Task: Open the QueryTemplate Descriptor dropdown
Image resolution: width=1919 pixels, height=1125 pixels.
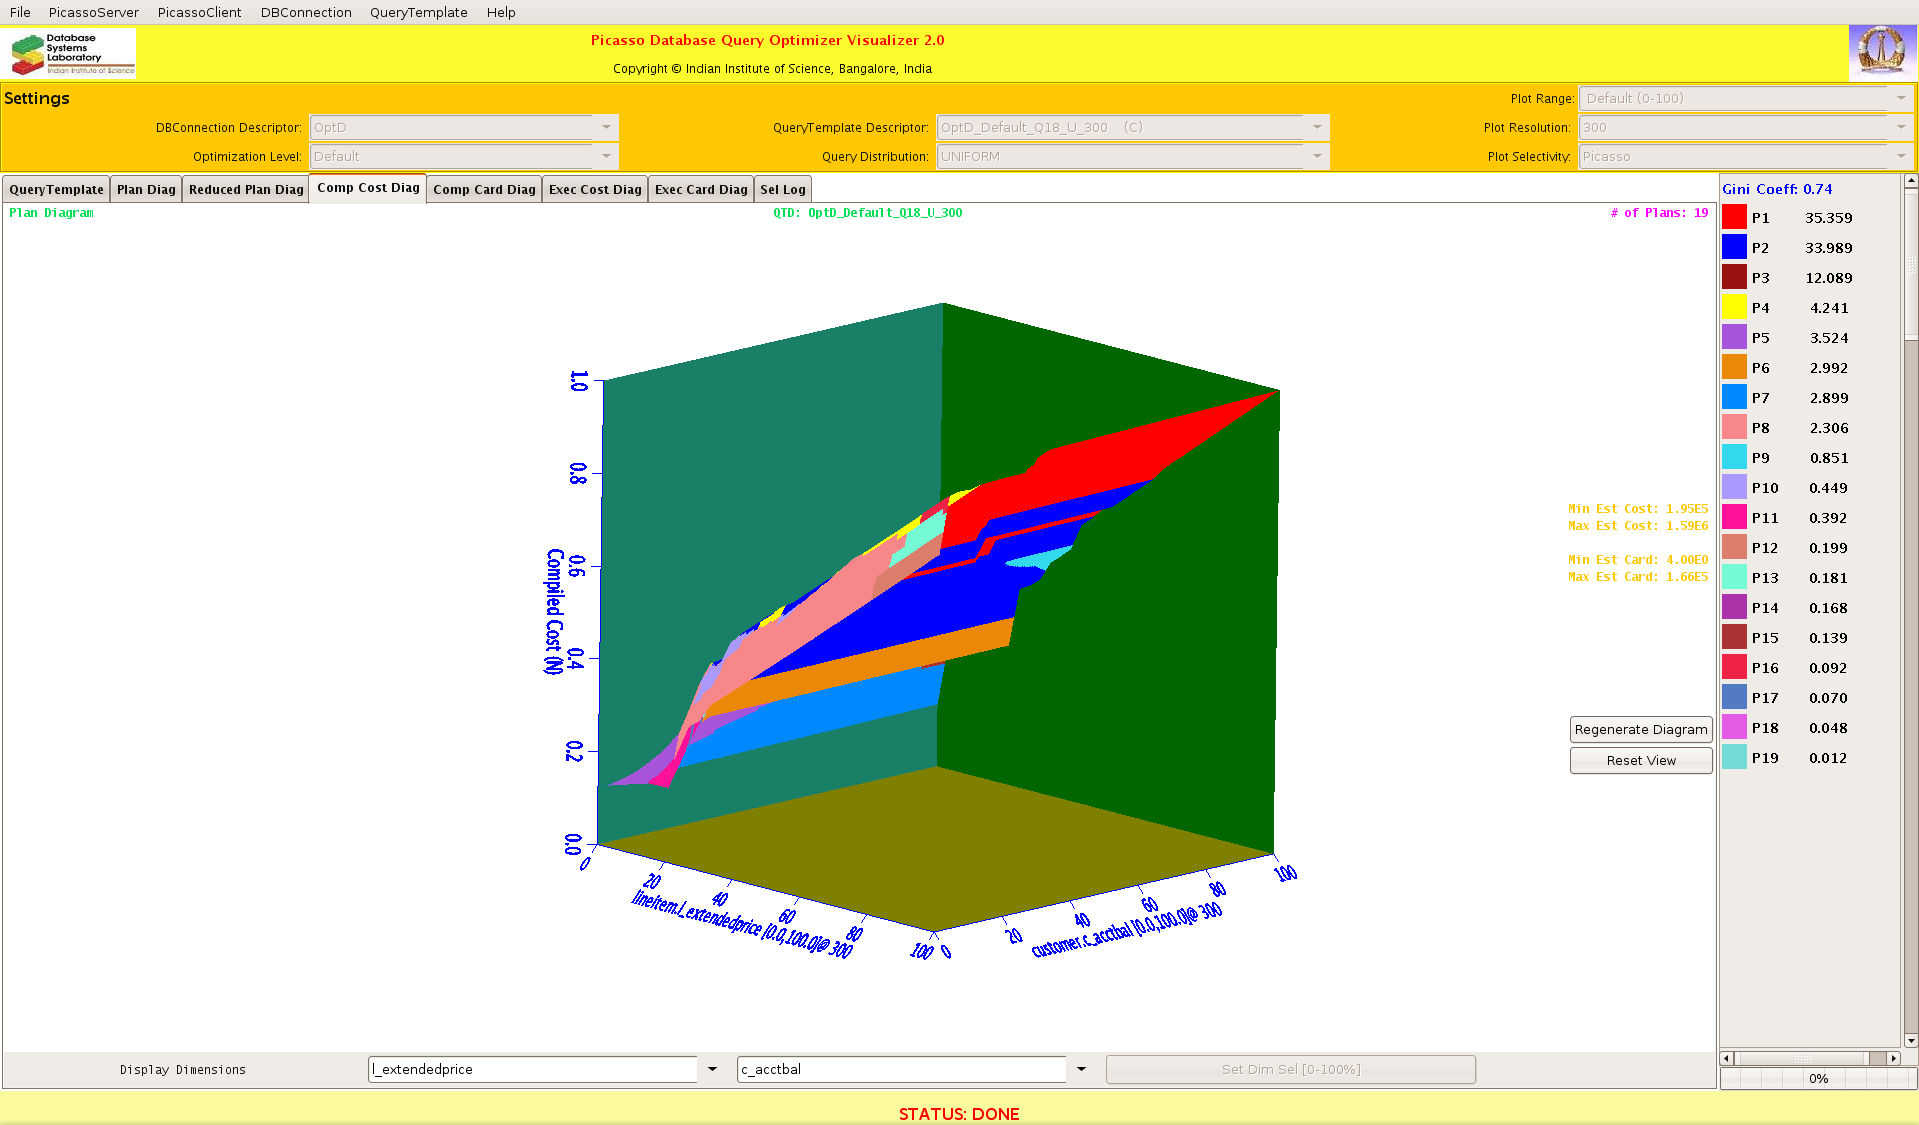Action: pyautogui.click(x=1317, y=127)
